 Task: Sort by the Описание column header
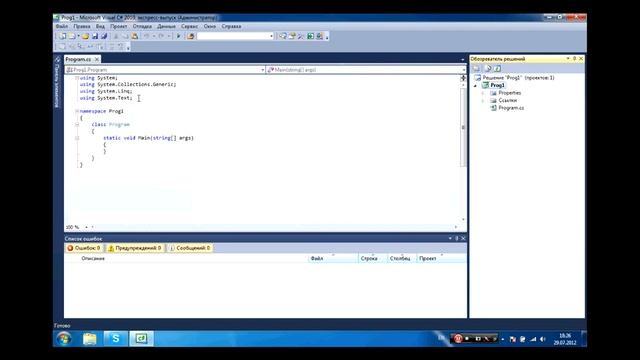click(93, 258)
